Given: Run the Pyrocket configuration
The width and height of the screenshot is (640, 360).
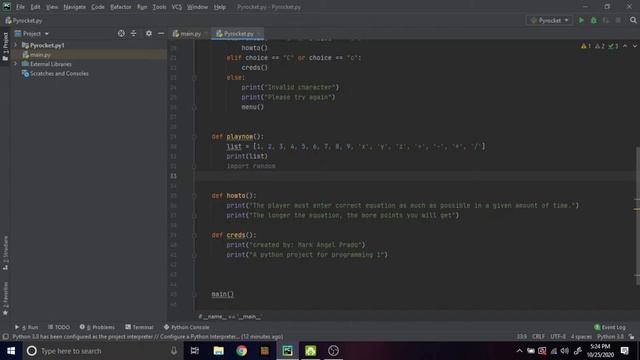Looking at the screenshot, I should pyautogui.click(x=581, y=20).
